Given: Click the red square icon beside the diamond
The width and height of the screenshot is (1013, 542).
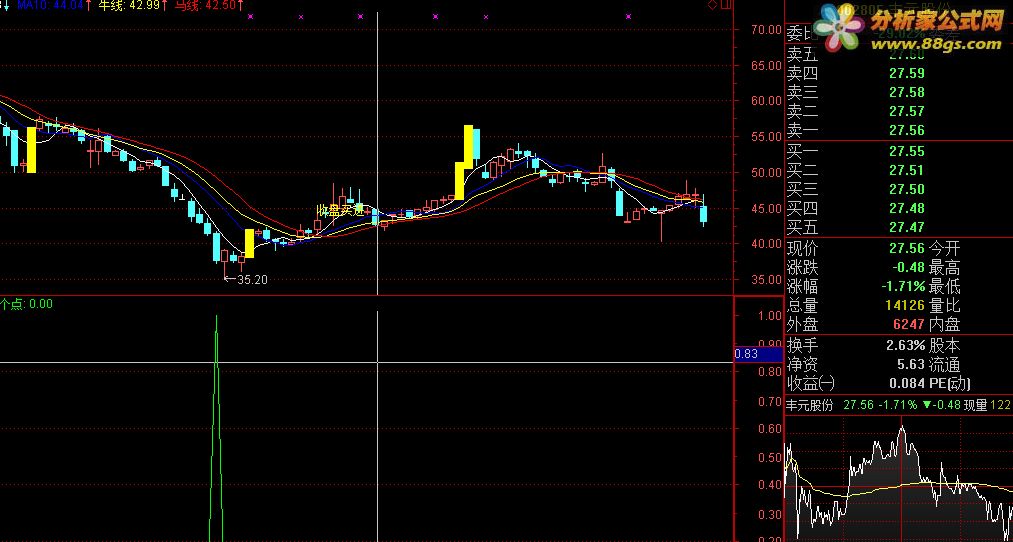Looking at the screenshot, I should tap(725, 6).
